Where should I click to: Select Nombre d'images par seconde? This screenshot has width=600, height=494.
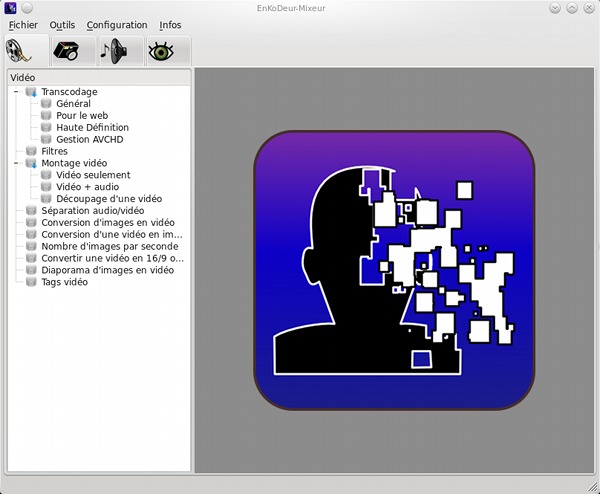coord(110,246)
